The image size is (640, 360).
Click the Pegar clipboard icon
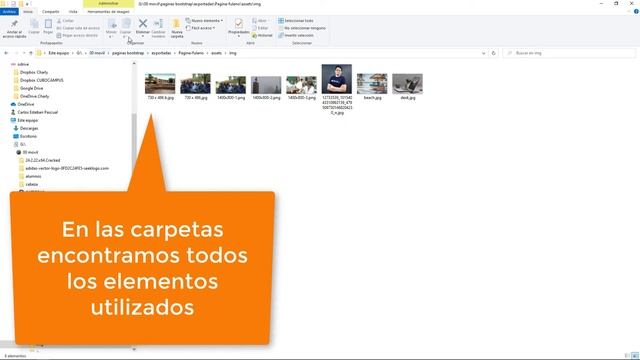[48, 24]
